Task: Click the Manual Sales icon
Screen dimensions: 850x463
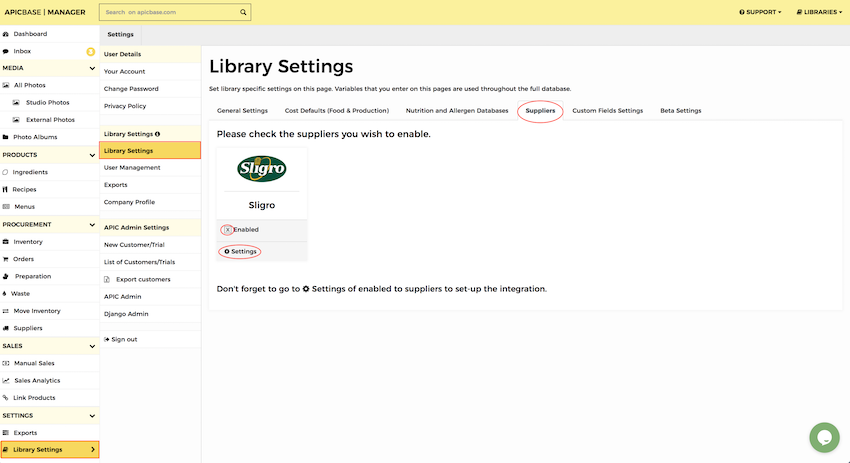Action: (x=5, y=363)
